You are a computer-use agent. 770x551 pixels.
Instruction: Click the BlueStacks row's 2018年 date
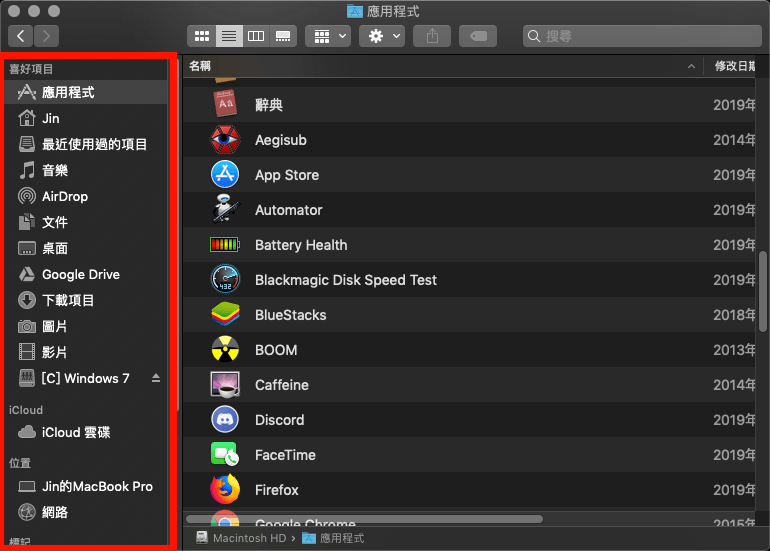coord(734,315)
